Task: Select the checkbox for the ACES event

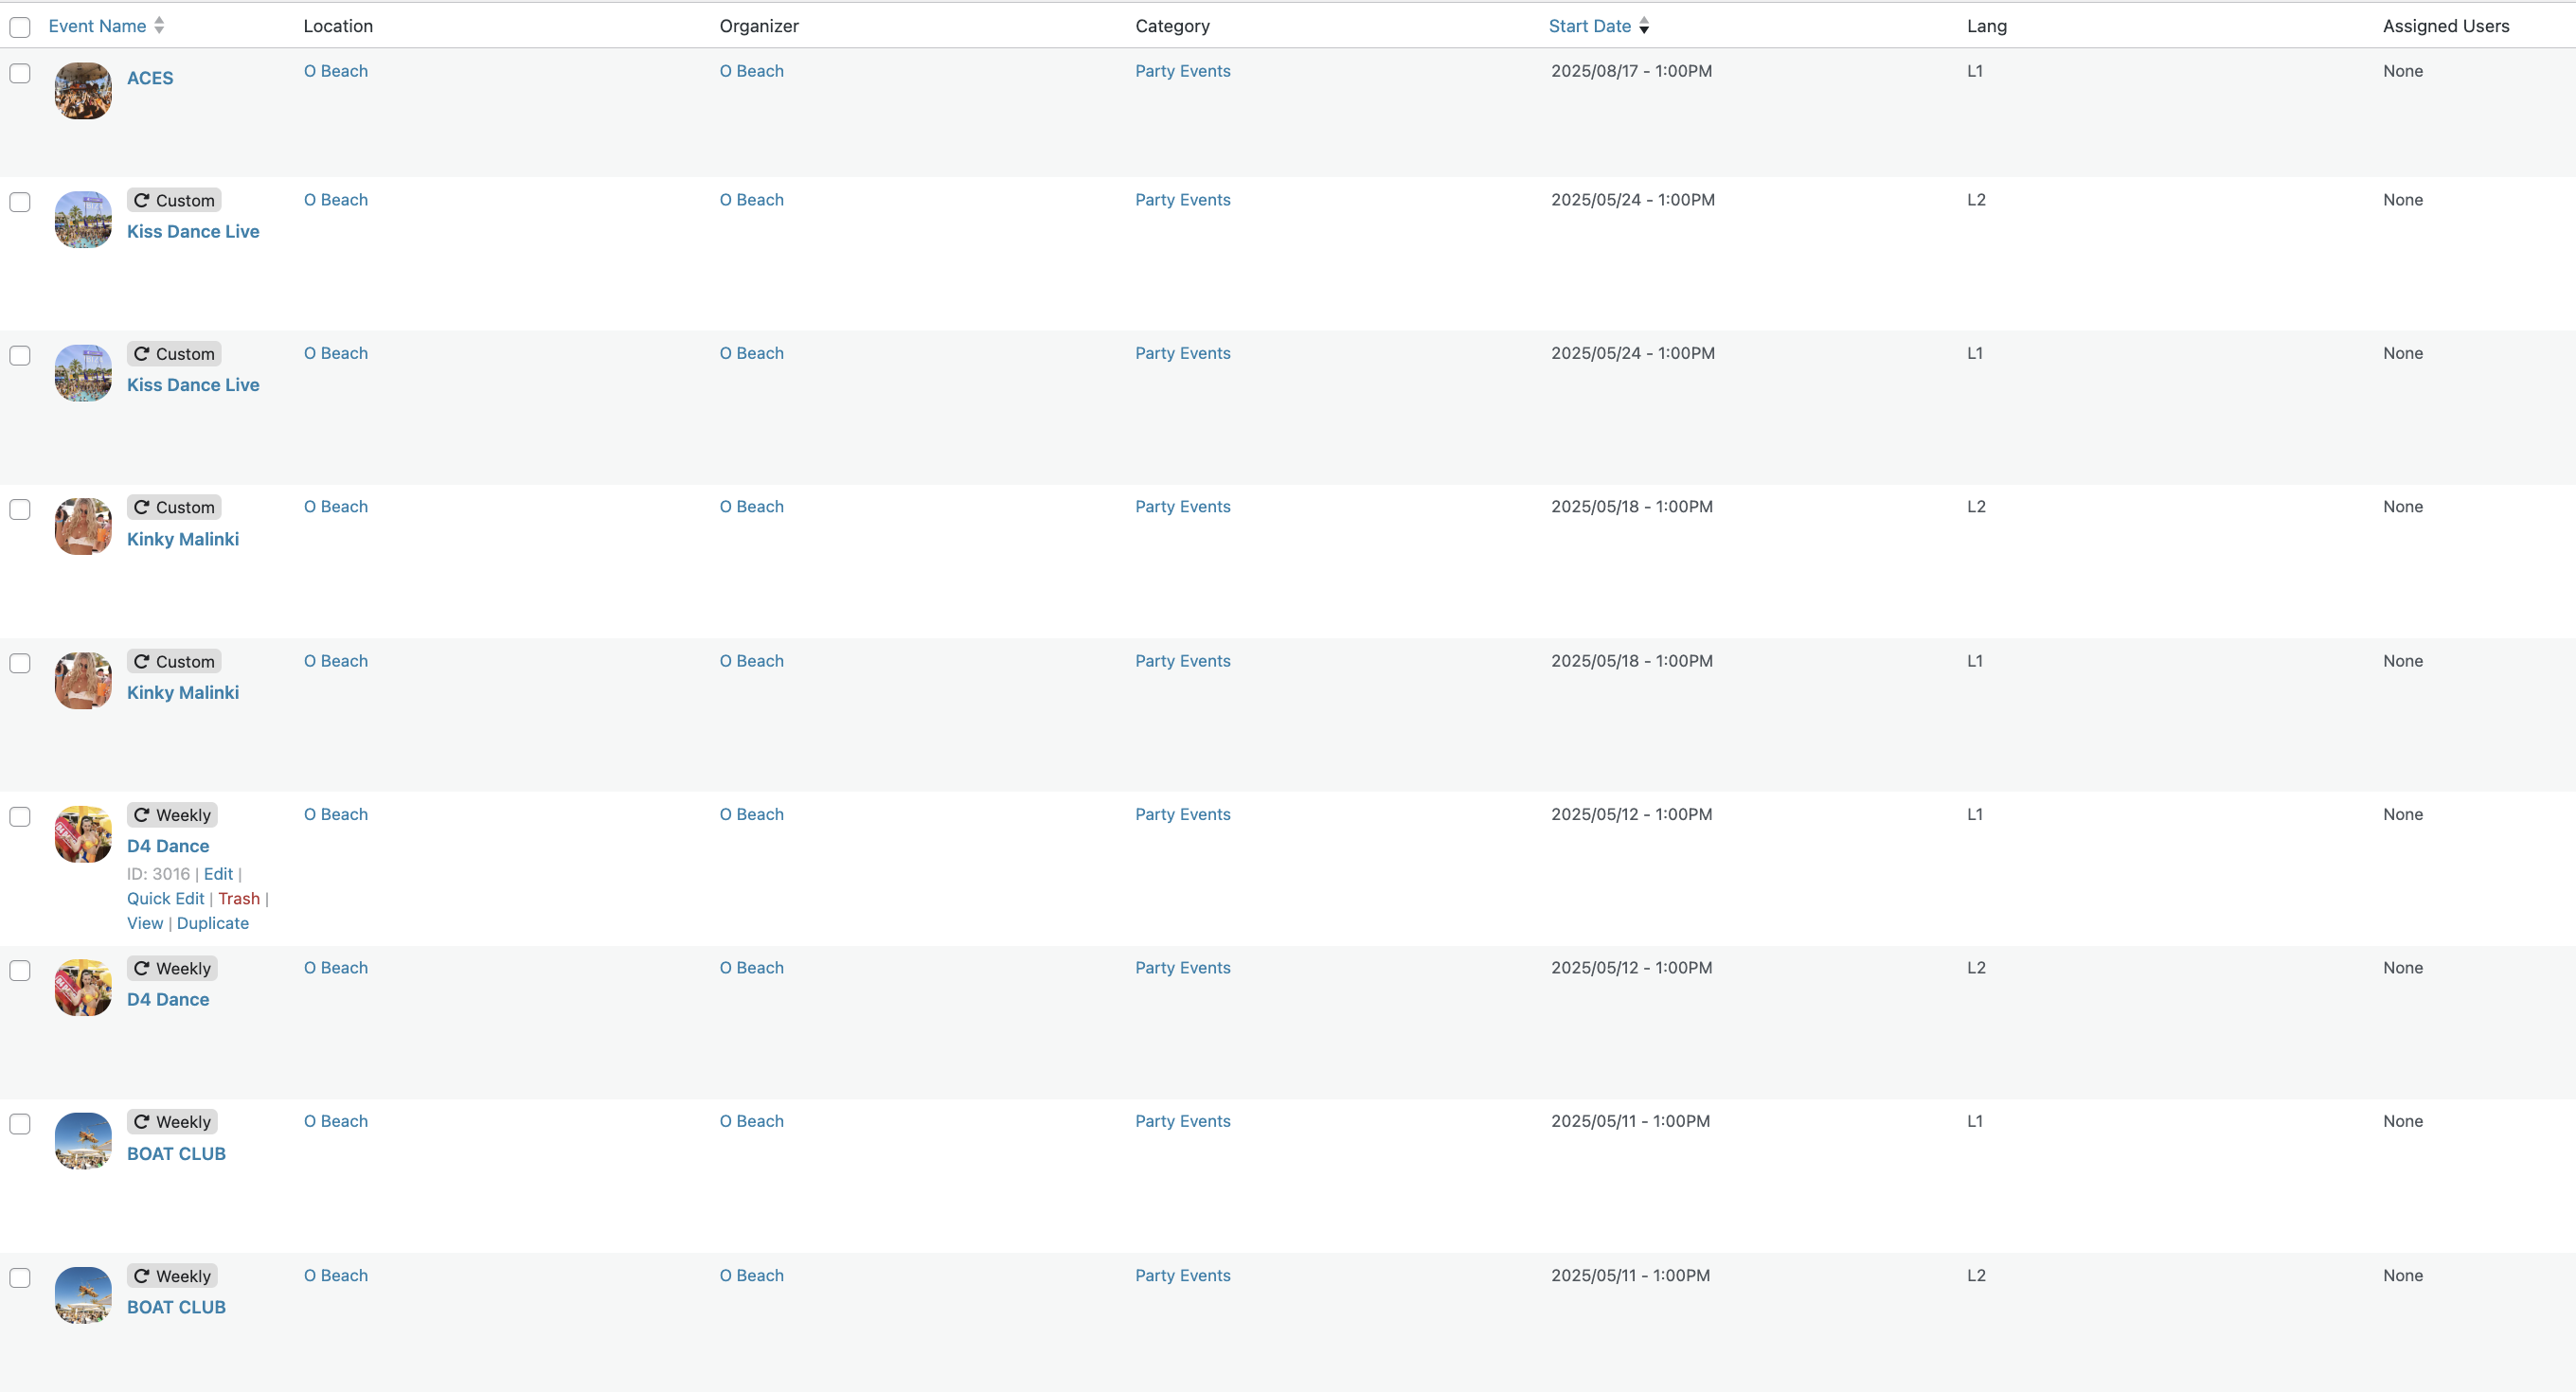Action: 20,73
